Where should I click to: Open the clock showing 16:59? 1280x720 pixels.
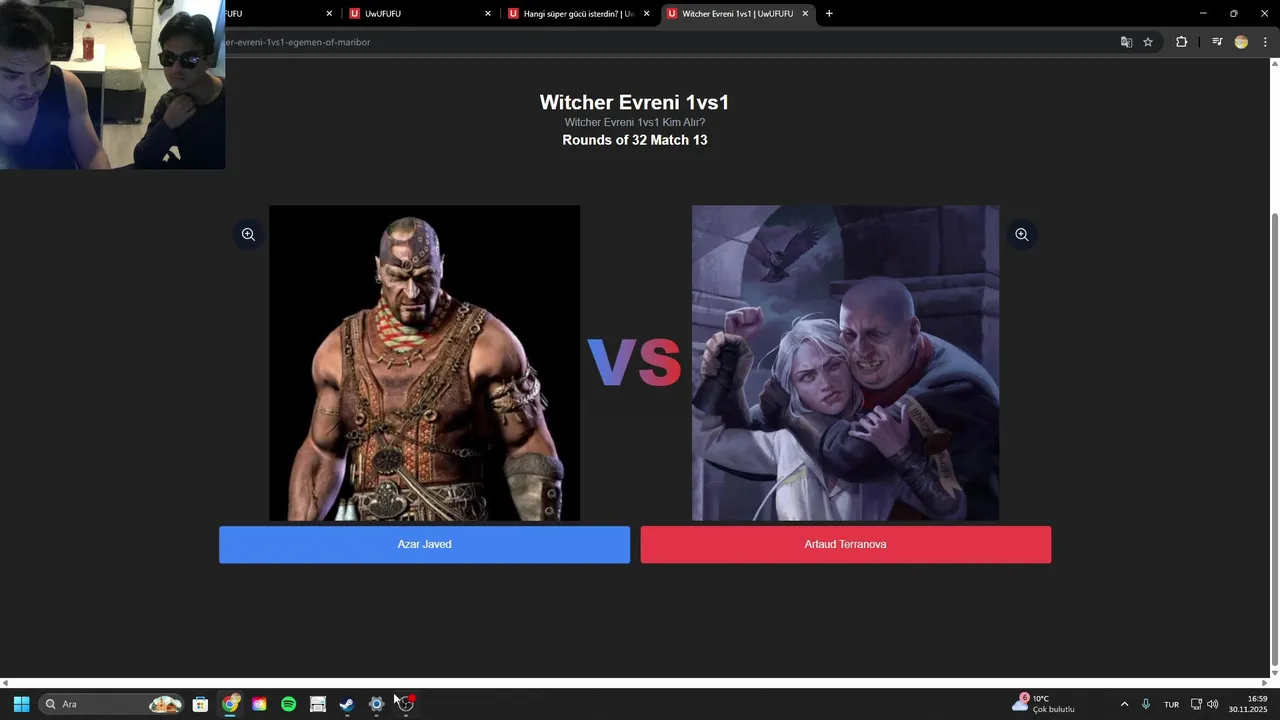click(x=1248, y=704)
